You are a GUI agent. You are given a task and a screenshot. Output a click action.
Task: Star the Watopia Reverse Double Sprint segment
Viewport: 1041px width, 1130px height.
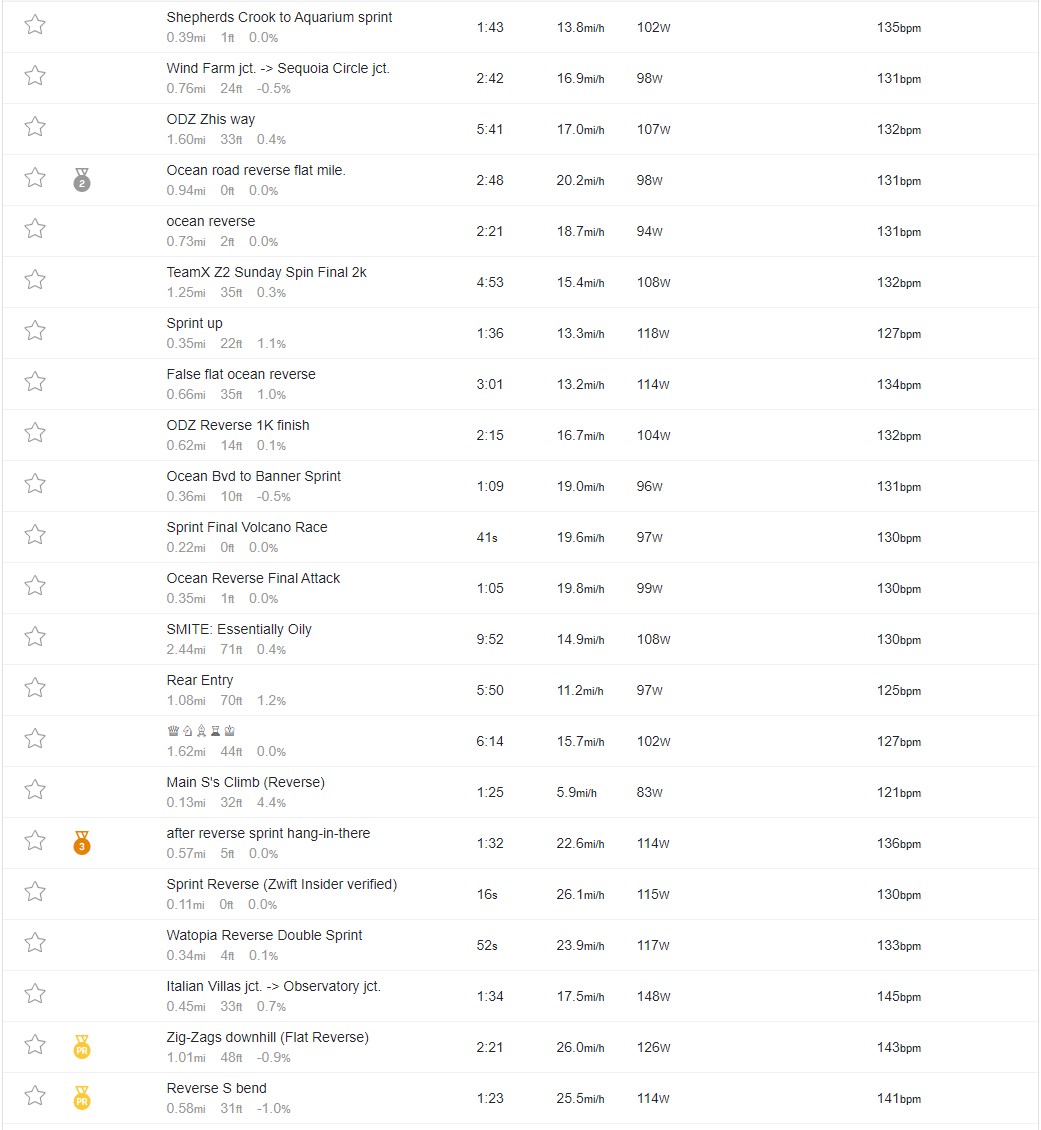(x=35, y=943)
